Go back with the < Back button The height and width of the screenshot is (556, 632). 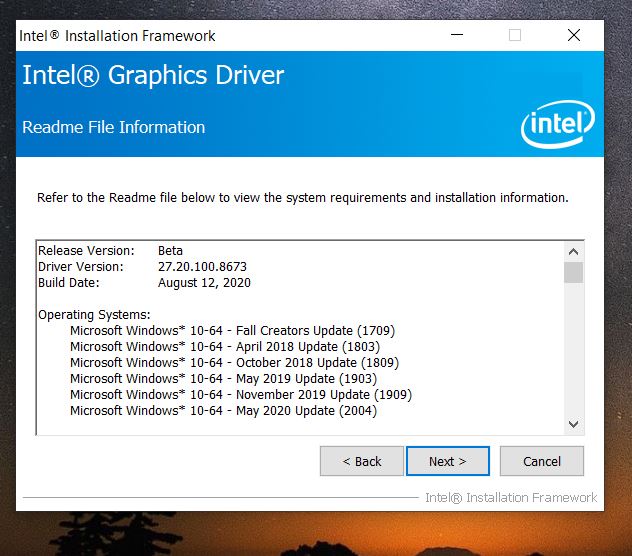point(362,461)
